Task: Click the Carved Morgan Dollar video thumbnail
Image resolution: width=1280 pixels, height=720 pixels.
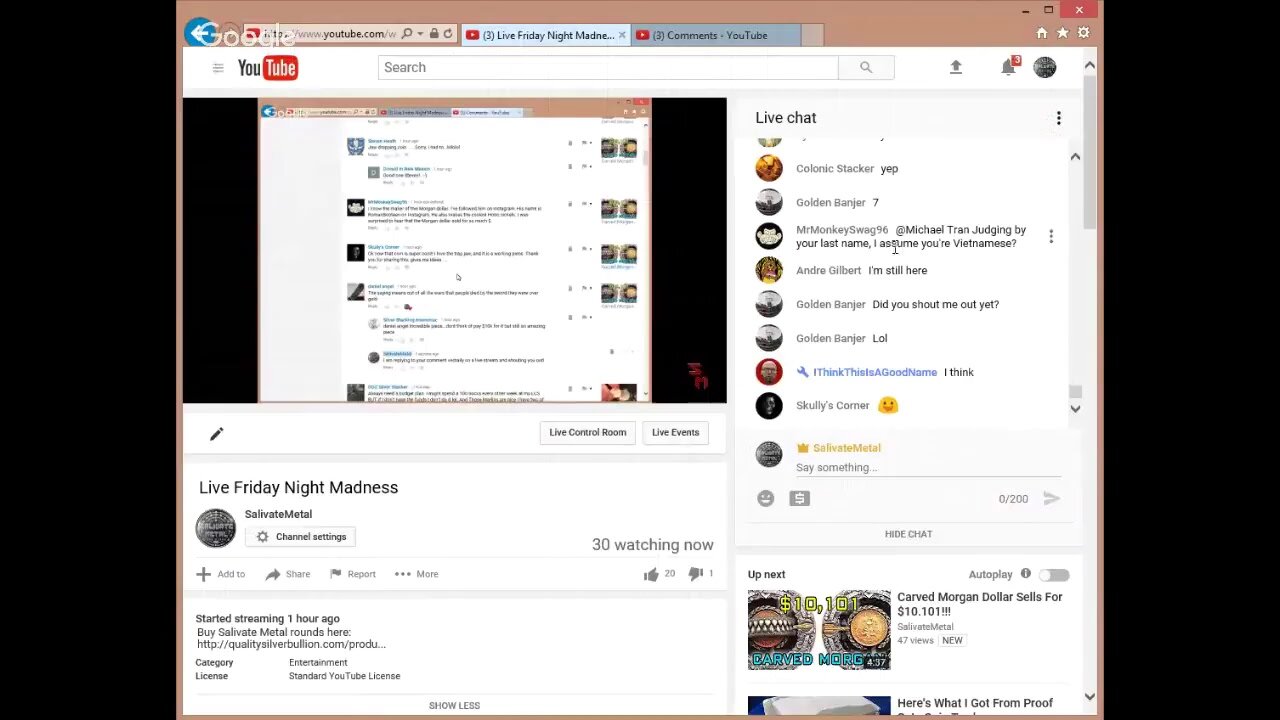Action: [819, 630]
